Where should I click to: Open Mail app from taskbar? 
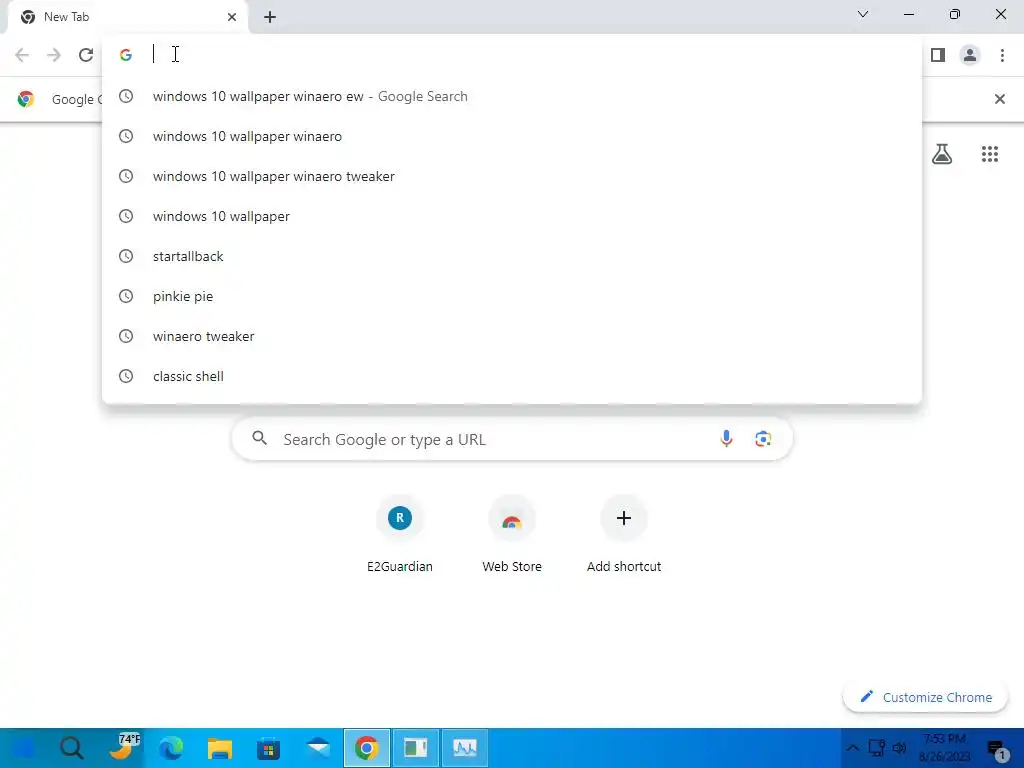click(318, 748)
